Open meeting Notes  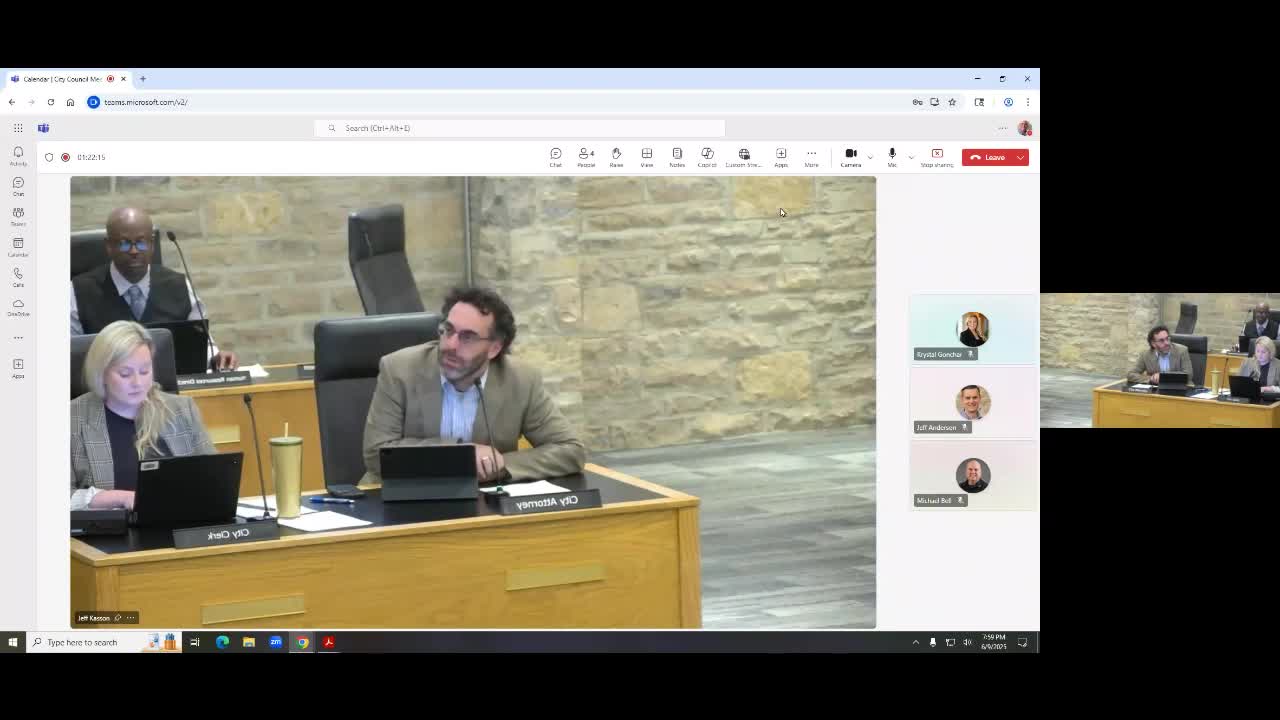(677, 156)
